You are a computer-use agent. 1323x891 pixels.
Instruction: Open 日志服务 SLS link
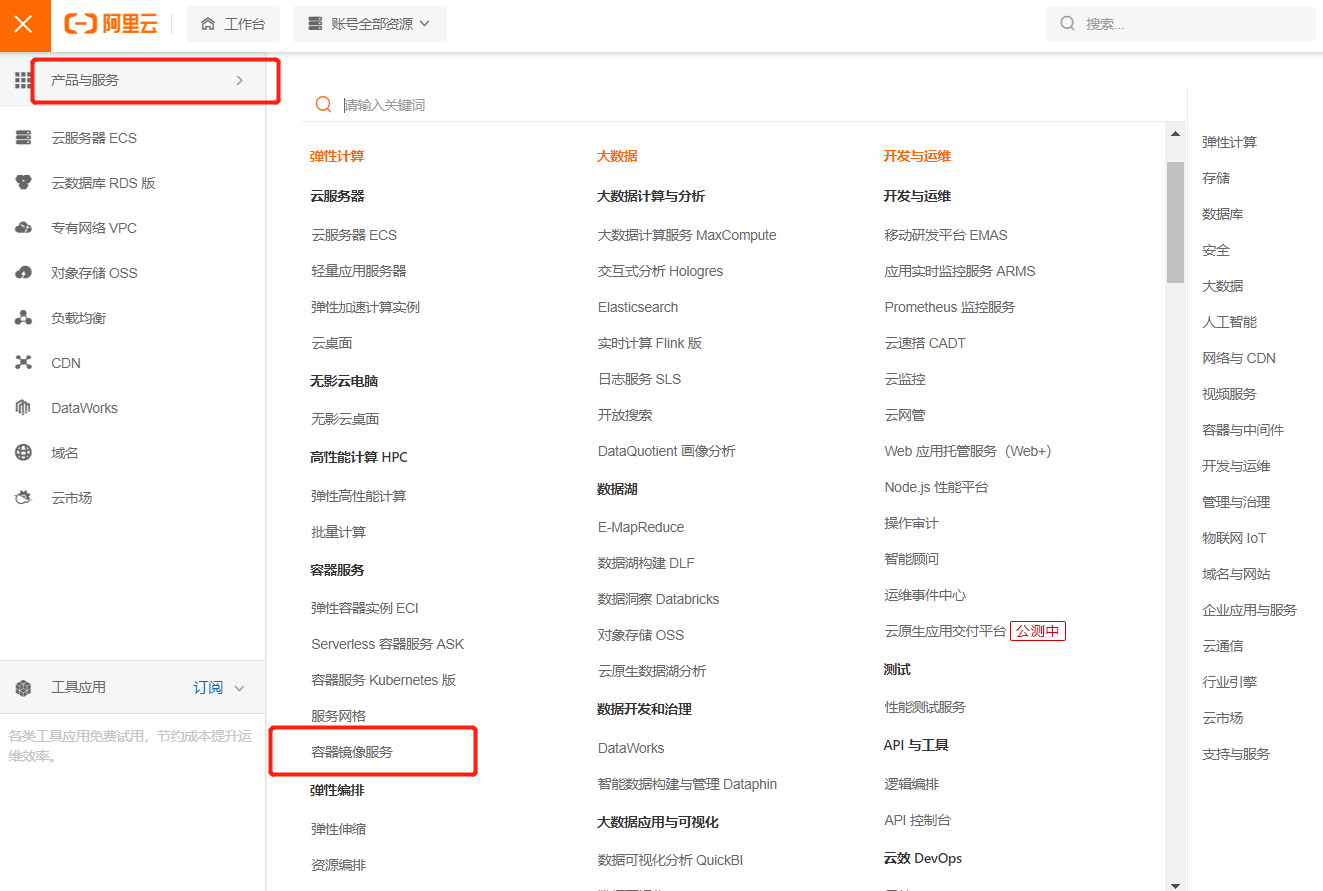[639, 379]
